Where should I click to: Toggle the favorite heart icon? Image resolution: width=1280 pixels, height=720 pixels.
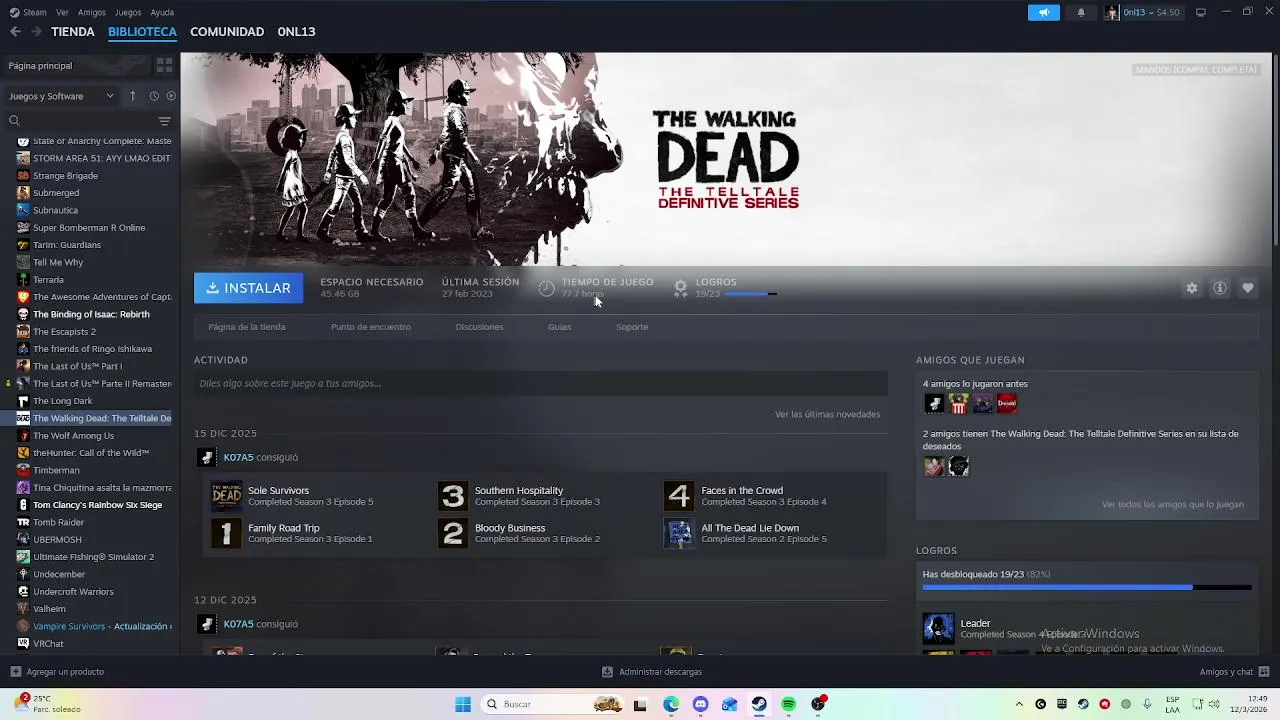click(x=1248, y=288)
